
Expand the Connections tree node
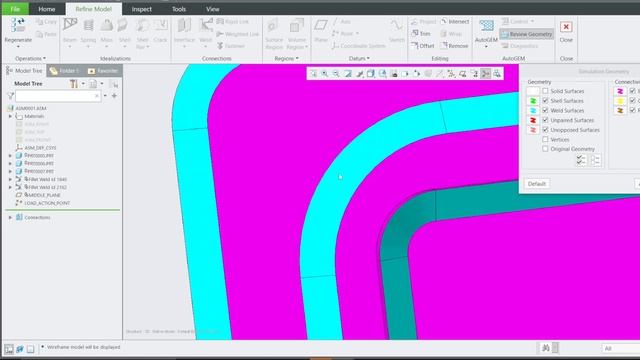coord(10,218)
